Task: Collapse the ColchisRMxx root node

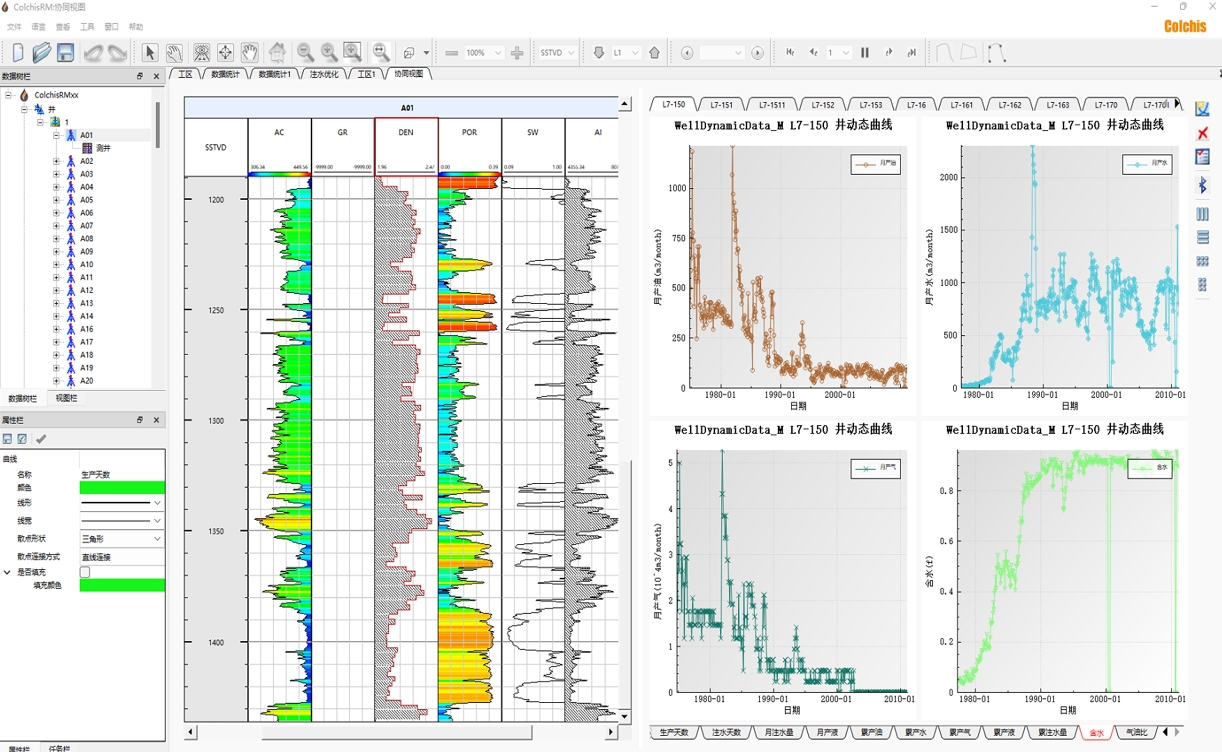Action: 8,96
